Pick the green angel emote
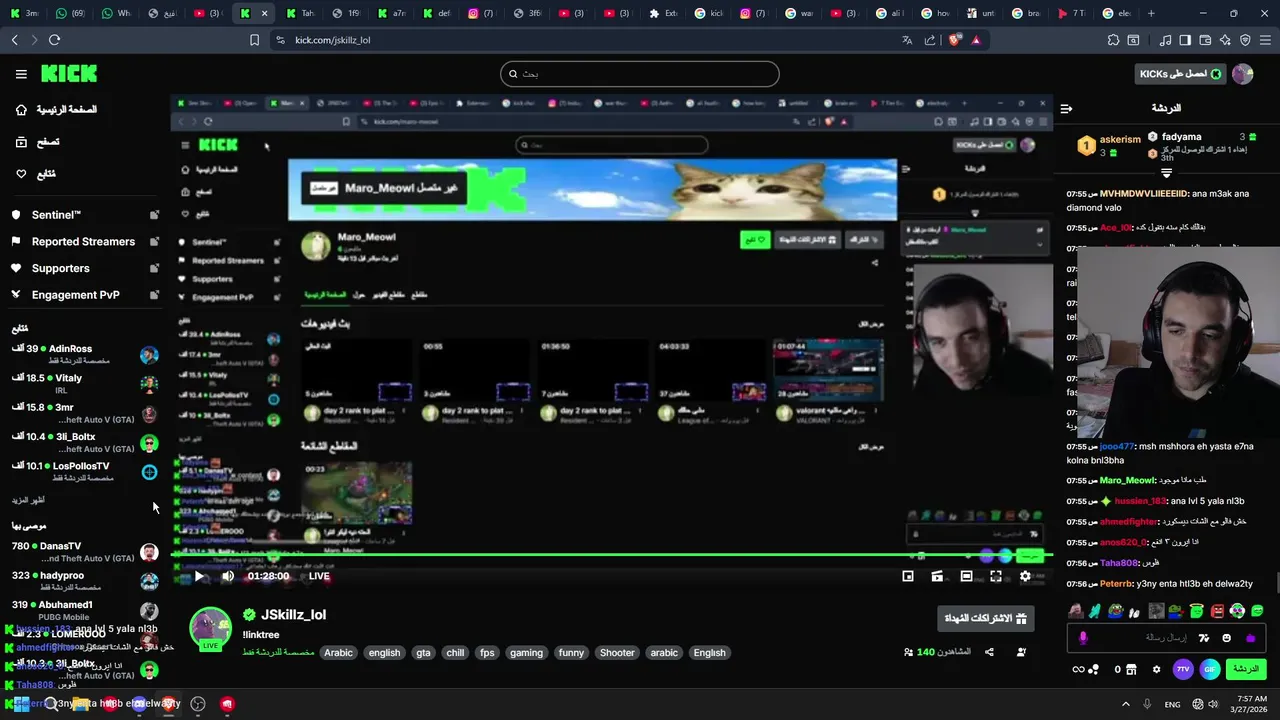This screenshot has height=720, width=1280. click(1197, 611)
